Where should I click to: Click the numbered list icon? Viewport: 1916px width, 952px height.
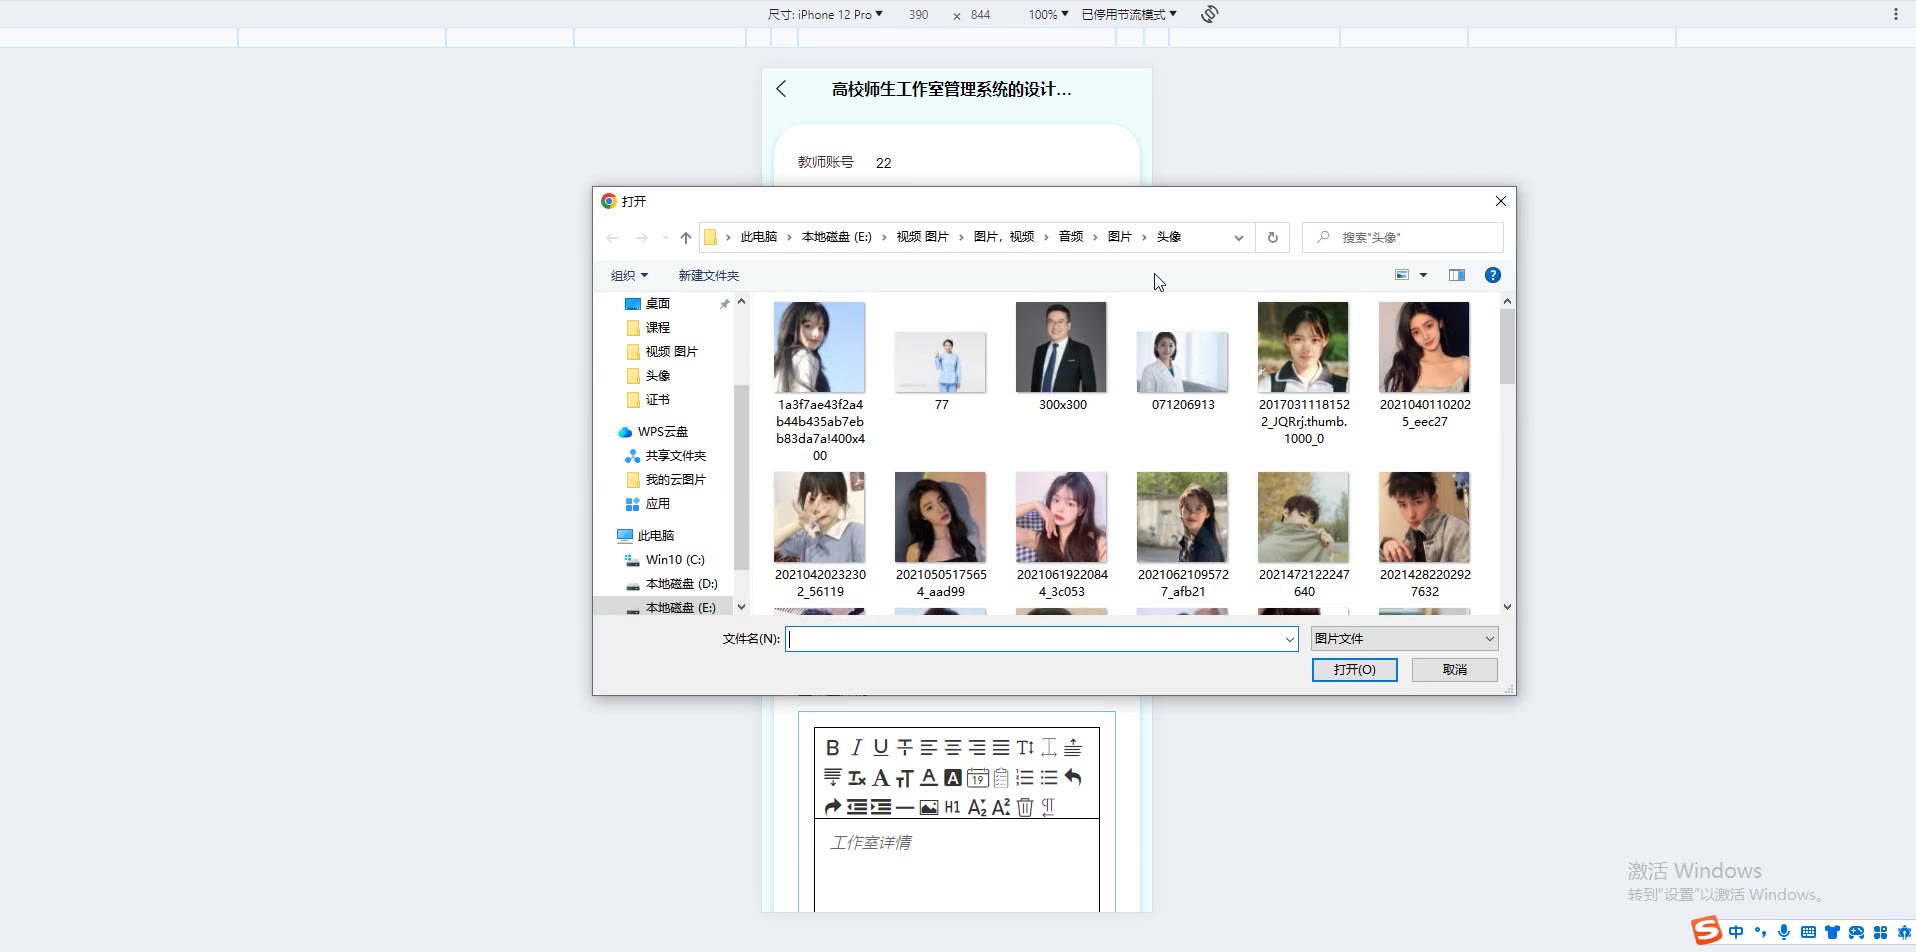point(1025,778)
